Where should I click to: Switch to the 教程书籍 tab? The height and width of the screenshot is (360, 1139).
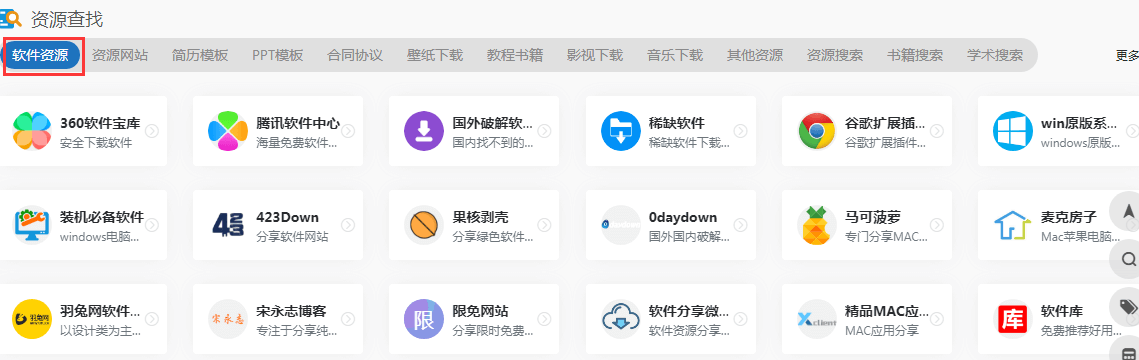(x=515, y=55)
